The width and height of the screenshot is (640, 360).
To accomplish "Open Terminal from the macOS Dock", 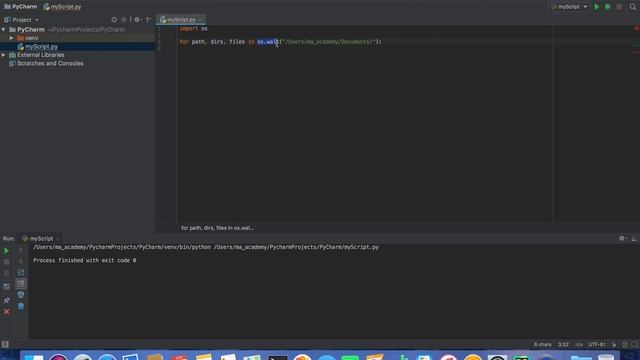I will (278, 357).
